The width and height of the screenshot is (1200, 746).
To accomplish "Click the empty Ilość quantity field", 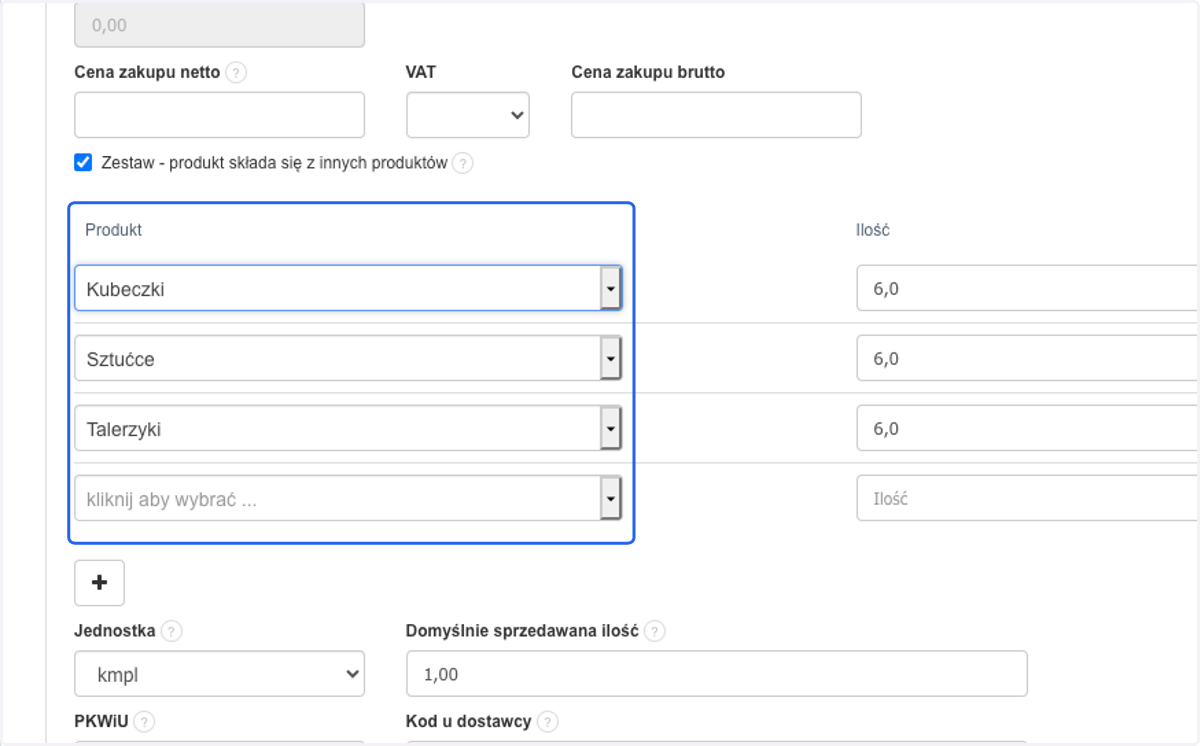I will click(x=1028, y=499).
